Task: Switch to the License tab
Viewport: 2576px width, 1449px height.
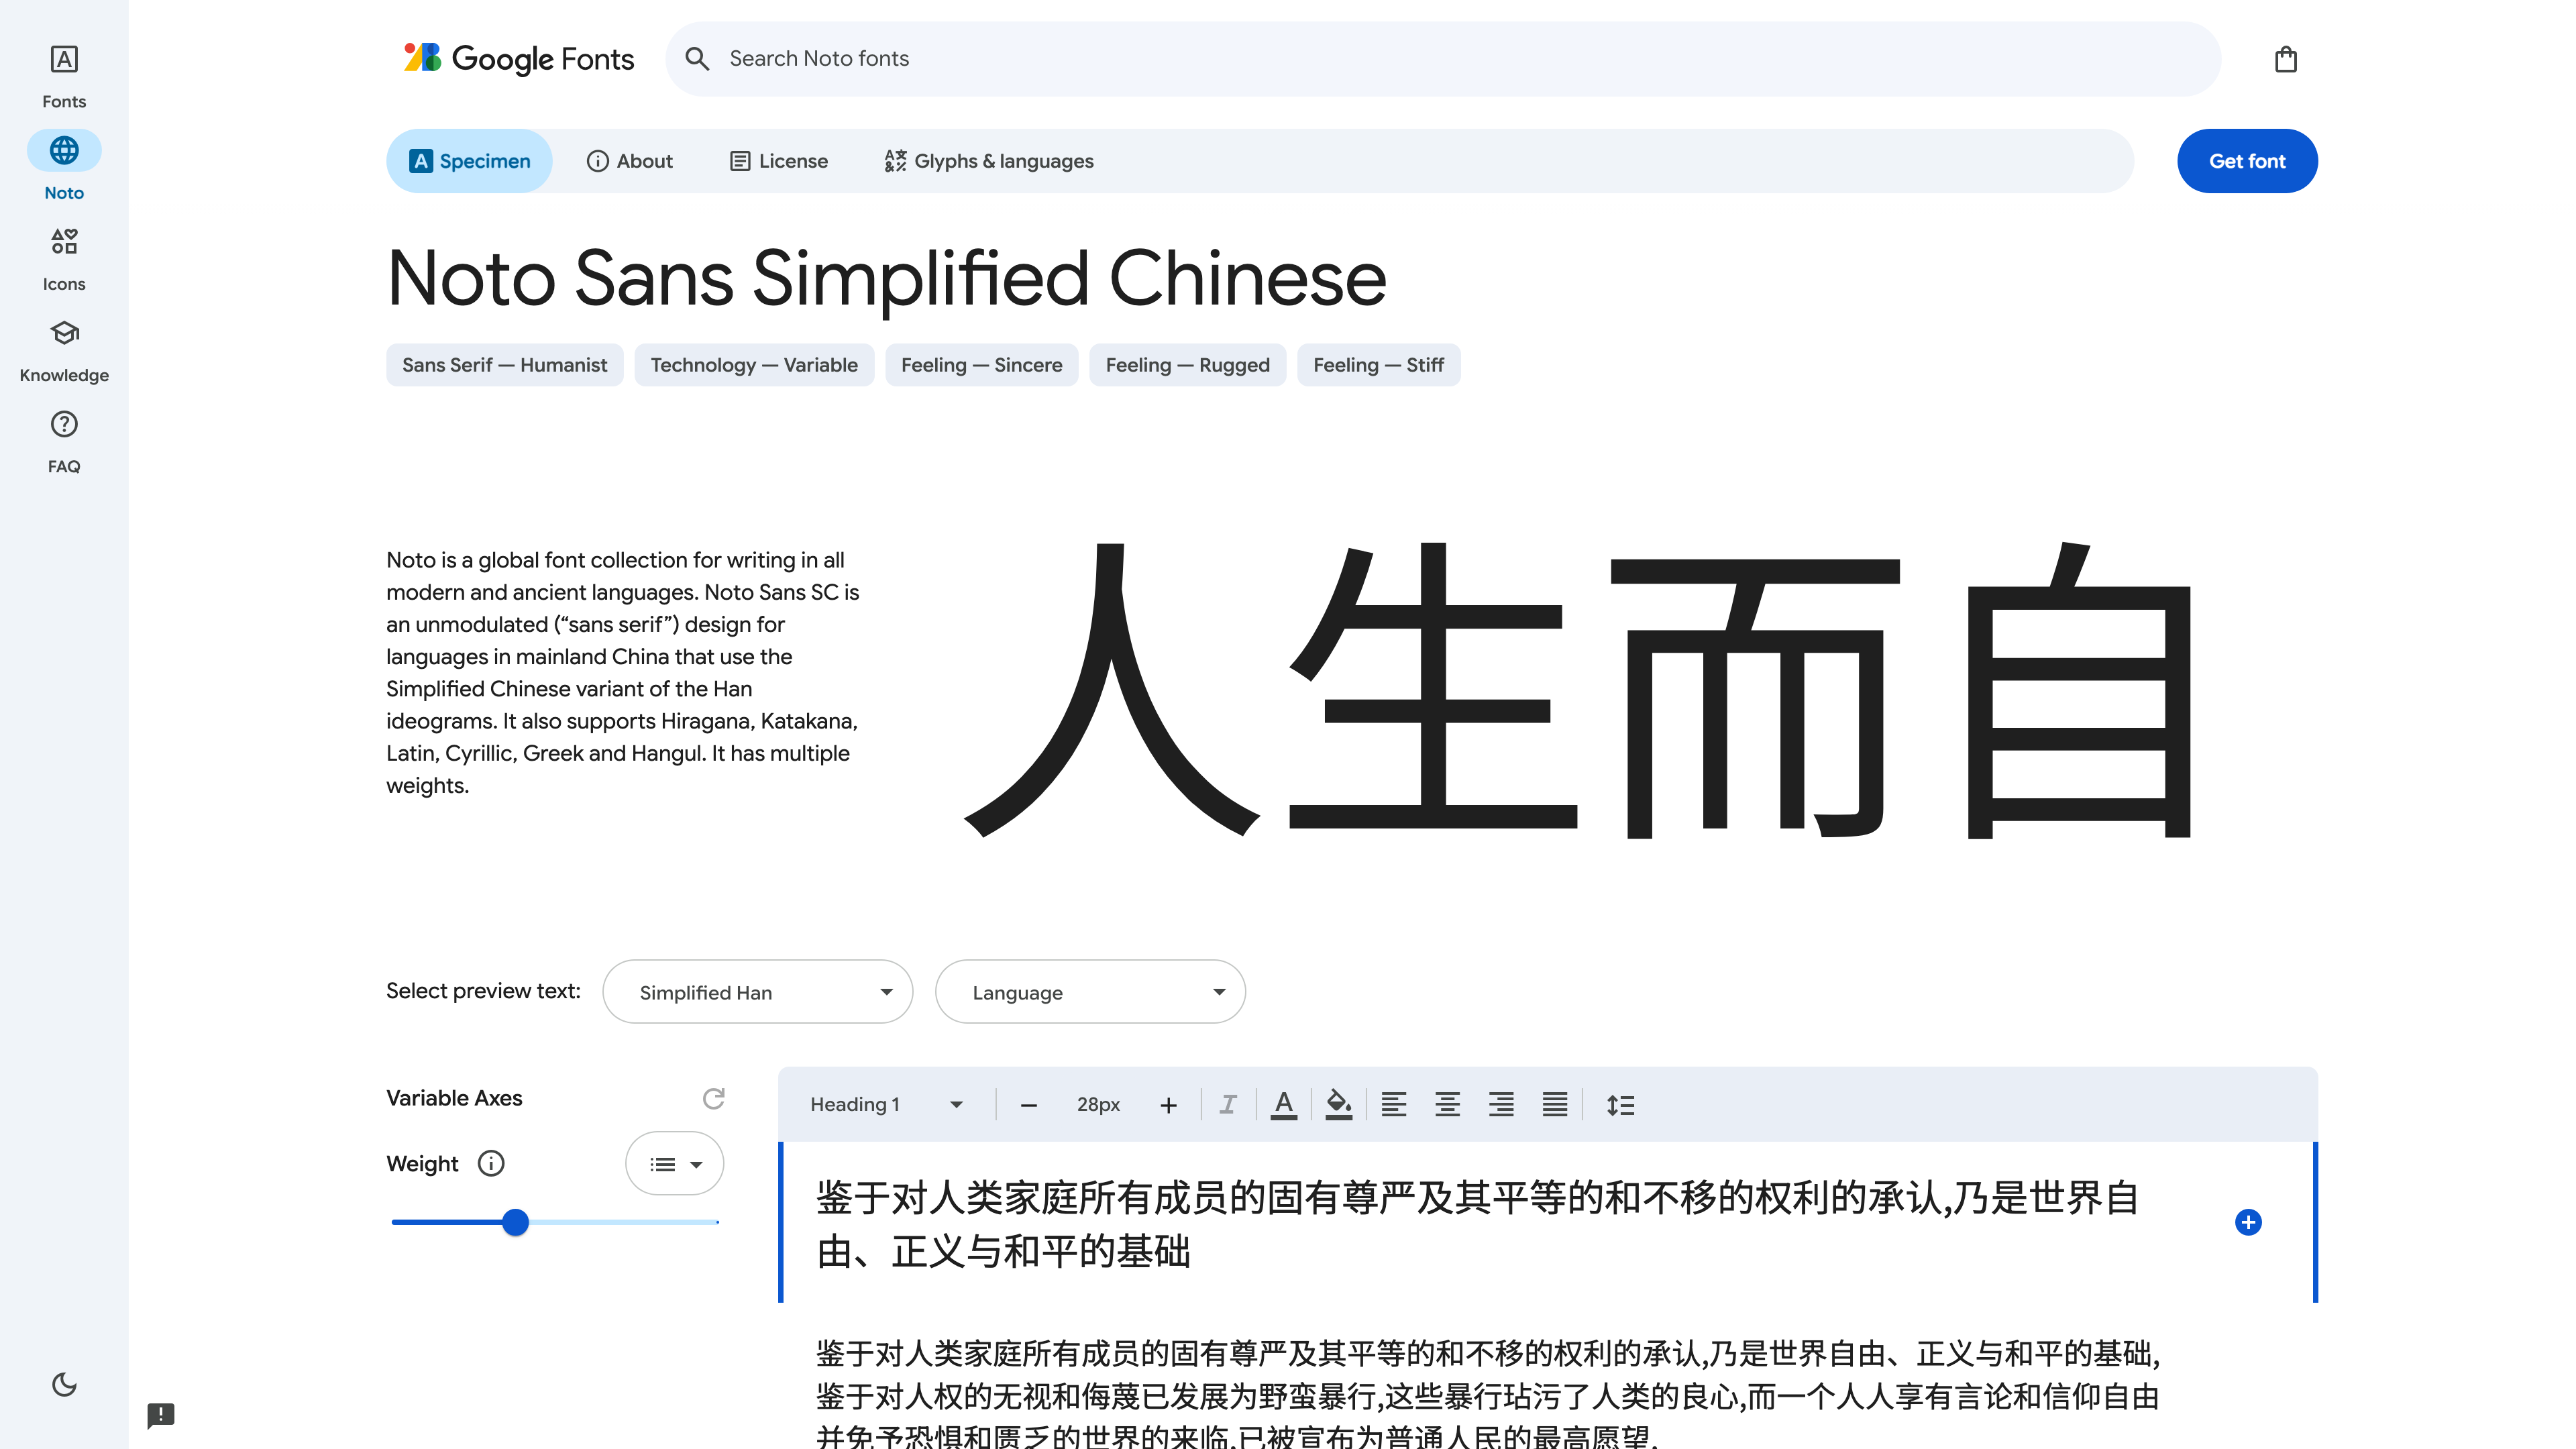Action: pyautogui.click(x=779, y=161)
